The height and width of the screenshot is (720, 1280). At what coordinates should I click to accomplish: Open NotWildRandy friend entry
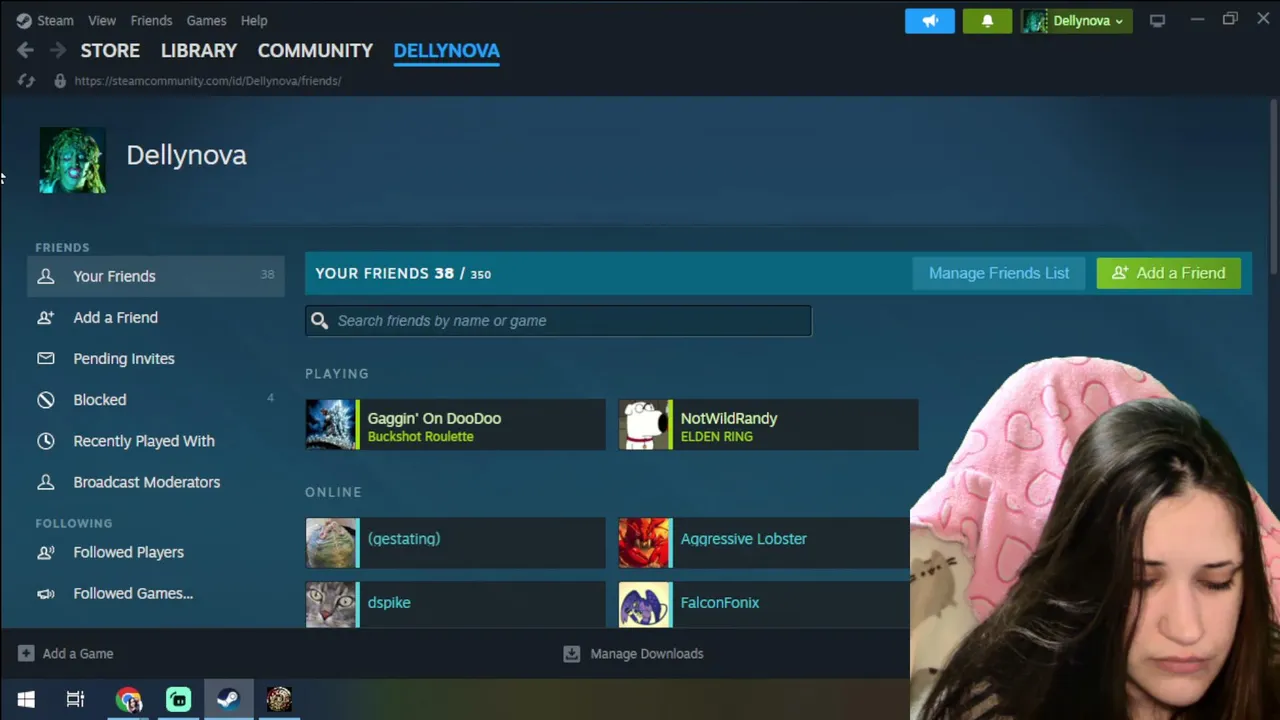(x=768, y=424)
